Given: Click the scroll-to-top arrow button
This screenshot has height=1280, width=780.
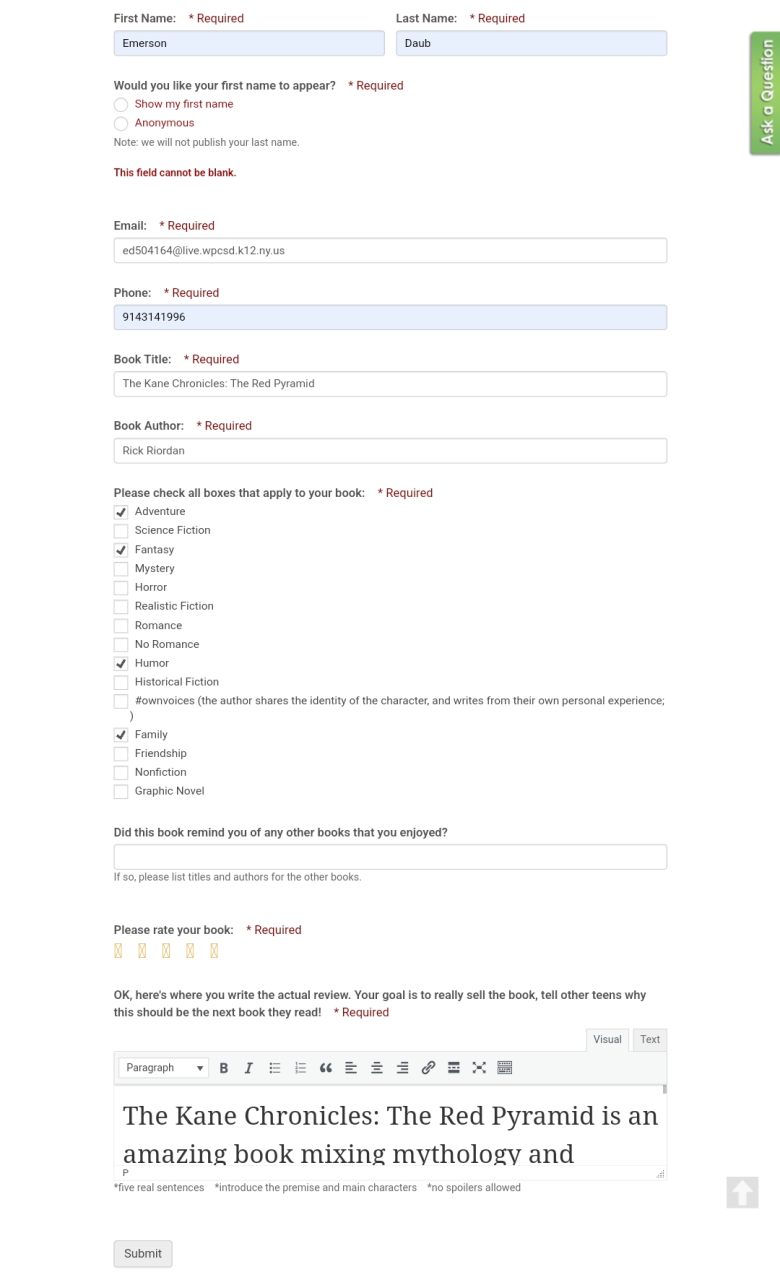Looking at the screenshot, I should (742, 1192).
